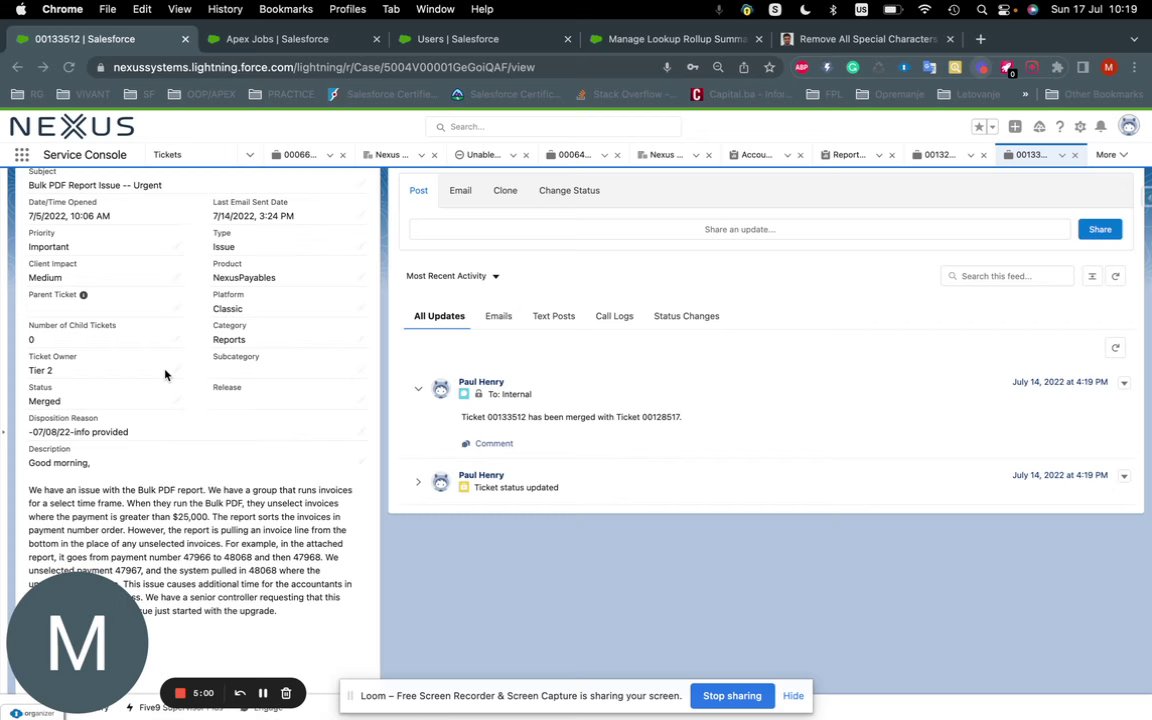Open Chrome share page icon
Image resolution: width=1152 pixels, height=720 pixels.
pos(744,67)
